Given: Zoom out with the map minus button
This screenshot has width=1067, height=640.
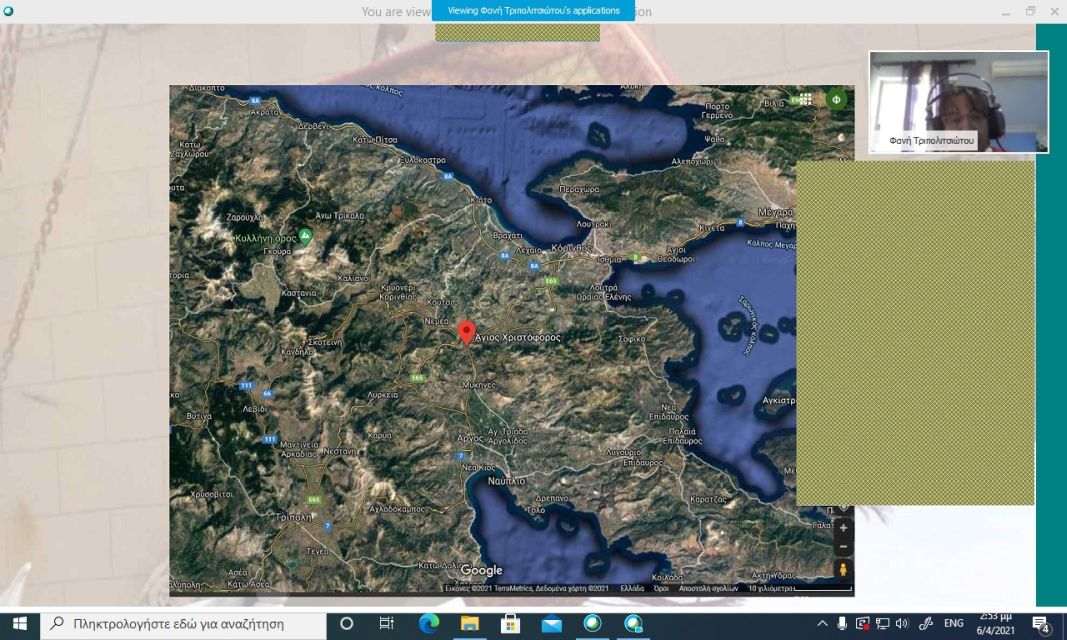Looking at the screenshot, I should pyautogui.click(x=843, y=547).
